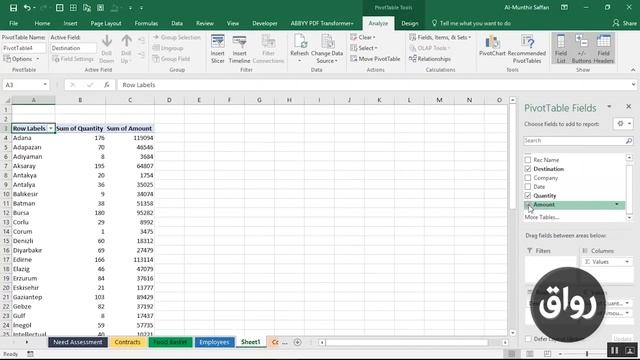Image resolution: width=640 pixels, height=360 pixels.
Task: Click the field list Search box
Action: [574, 140]
